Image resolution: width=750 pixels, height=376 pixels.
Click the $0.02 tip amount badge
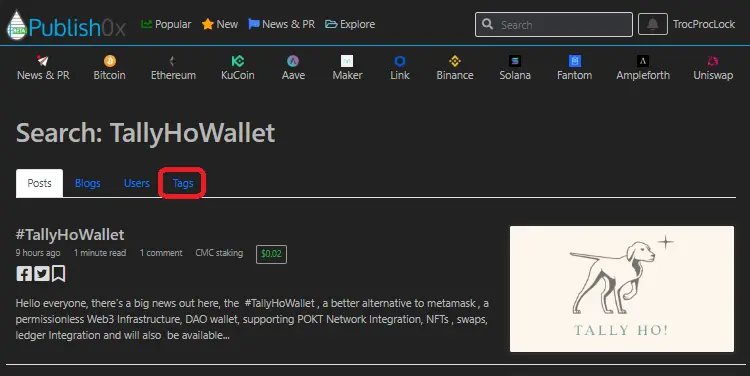271,254
